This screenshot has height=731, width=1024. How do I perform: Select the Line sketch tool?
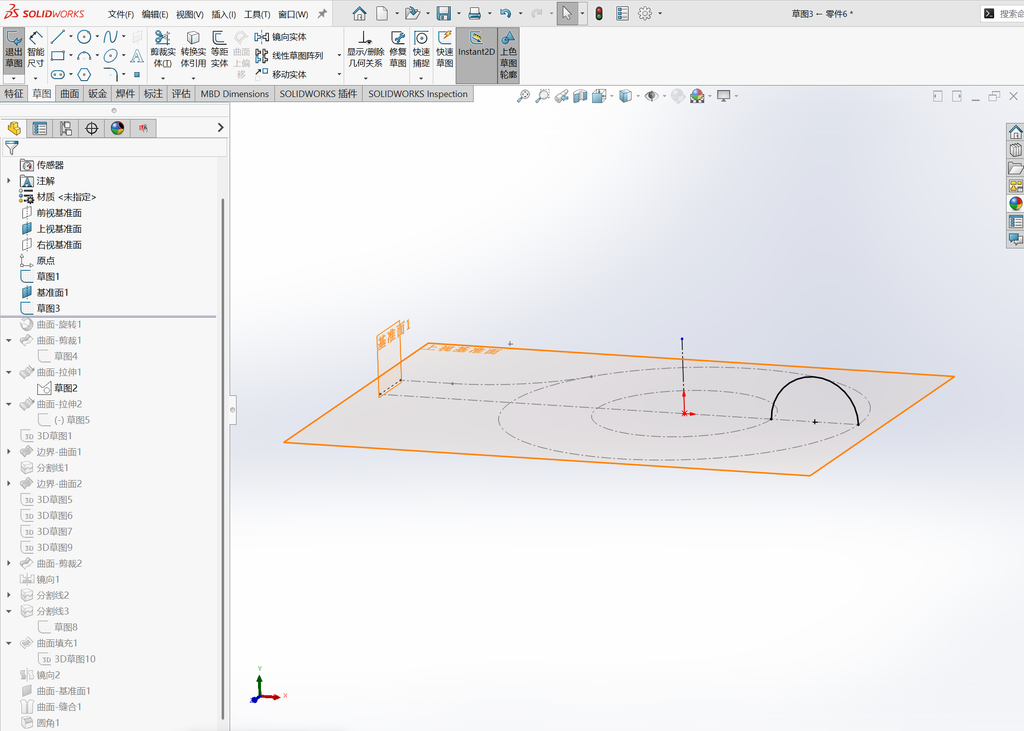[x=57, y=37]
